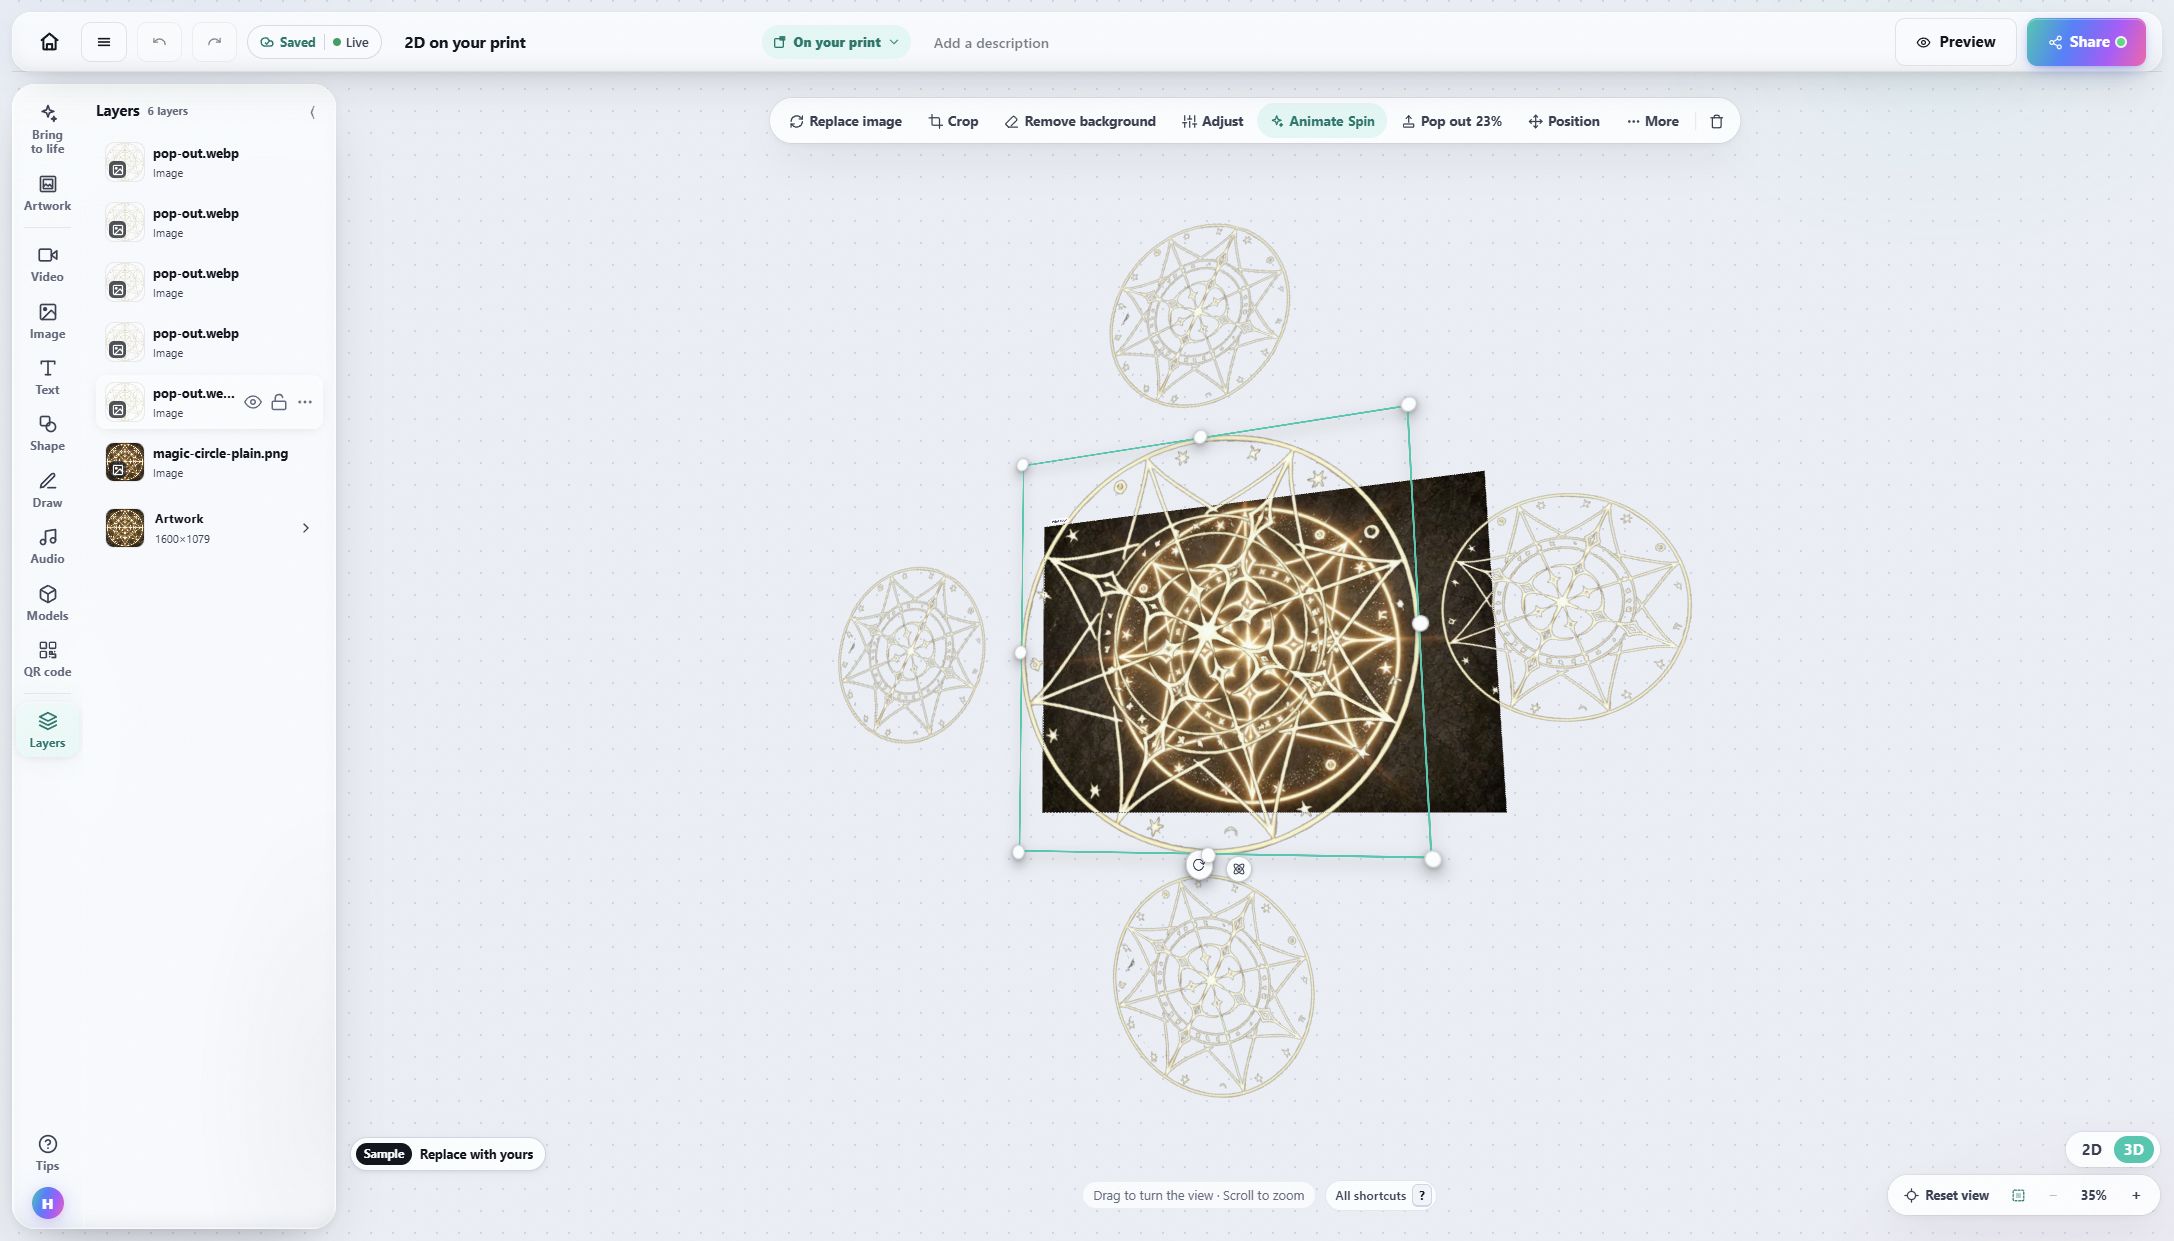The height and width of the screenshot is (1241, 2174).
Task: Open the Tips help icon
Action: pos(47,1152)
